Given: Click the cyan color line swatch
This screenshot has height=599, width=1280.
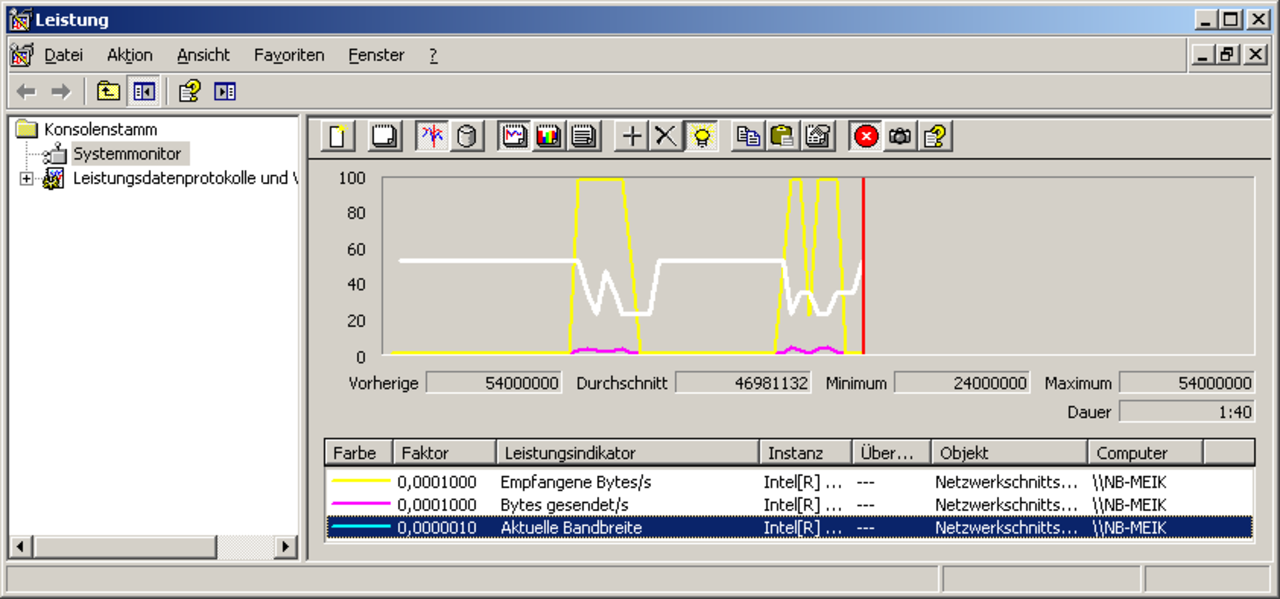Looking at the screenshot, I should point(360,528).
